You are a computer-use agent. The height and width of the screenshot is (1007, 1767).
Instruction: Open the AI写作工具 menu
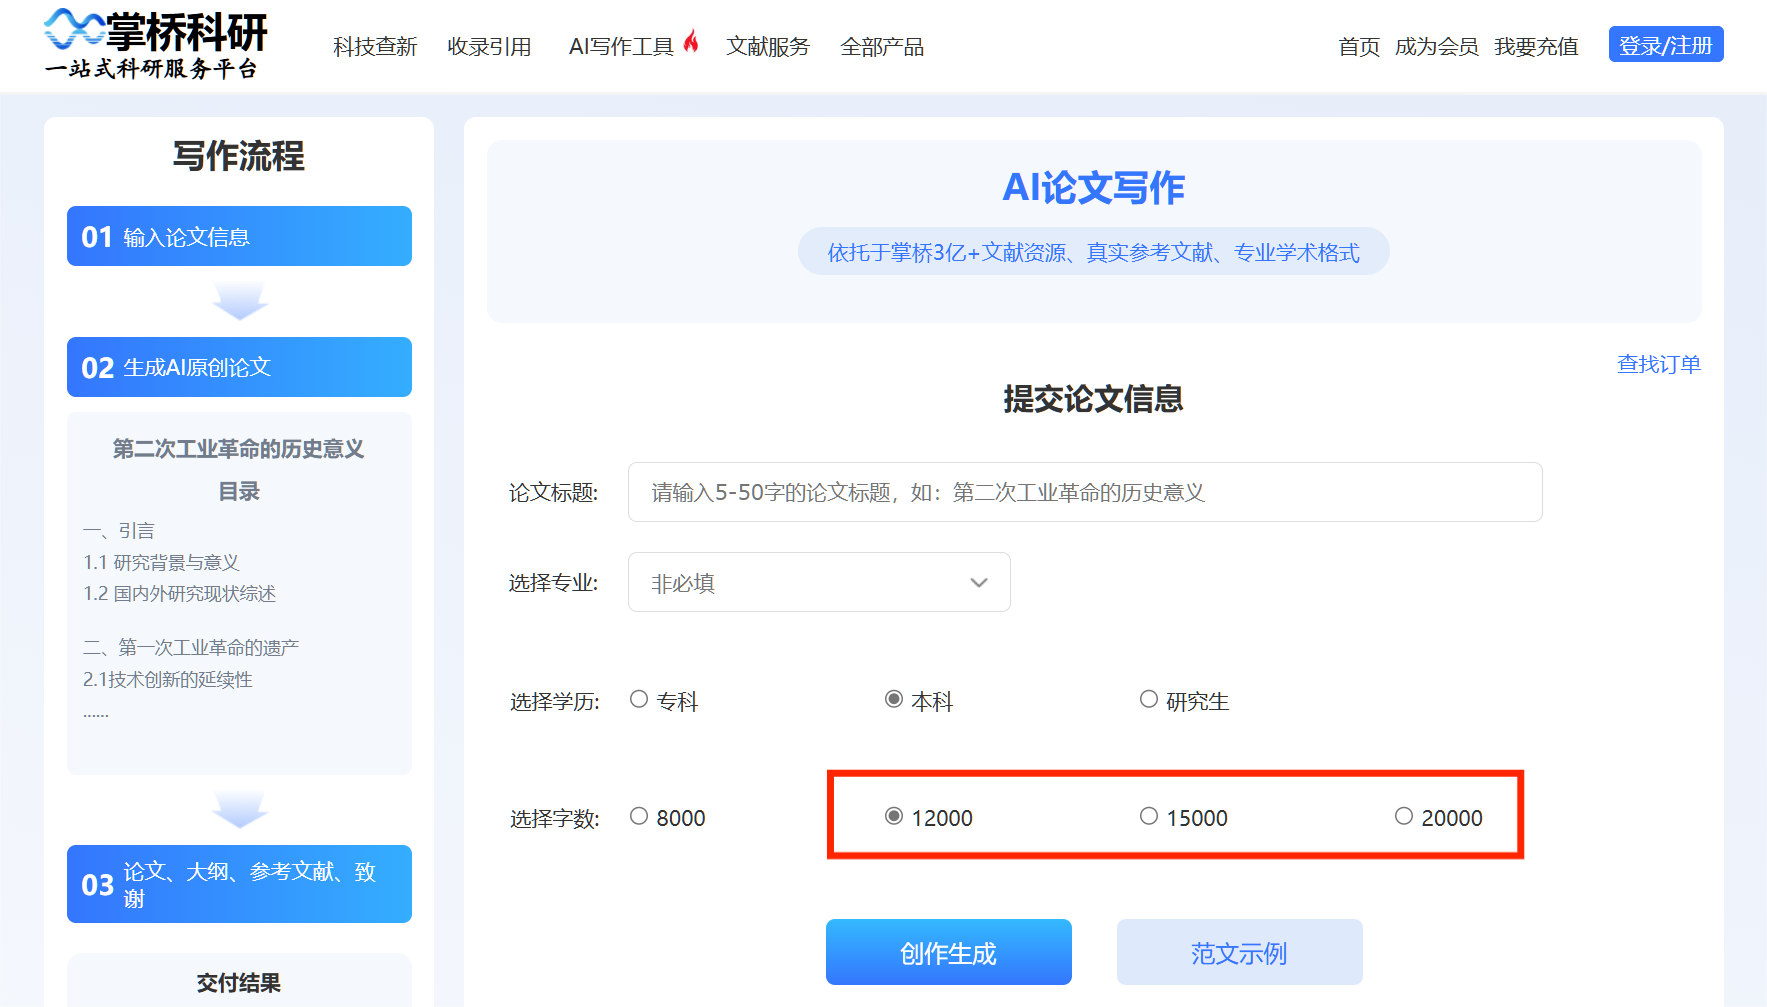point(621,47)
